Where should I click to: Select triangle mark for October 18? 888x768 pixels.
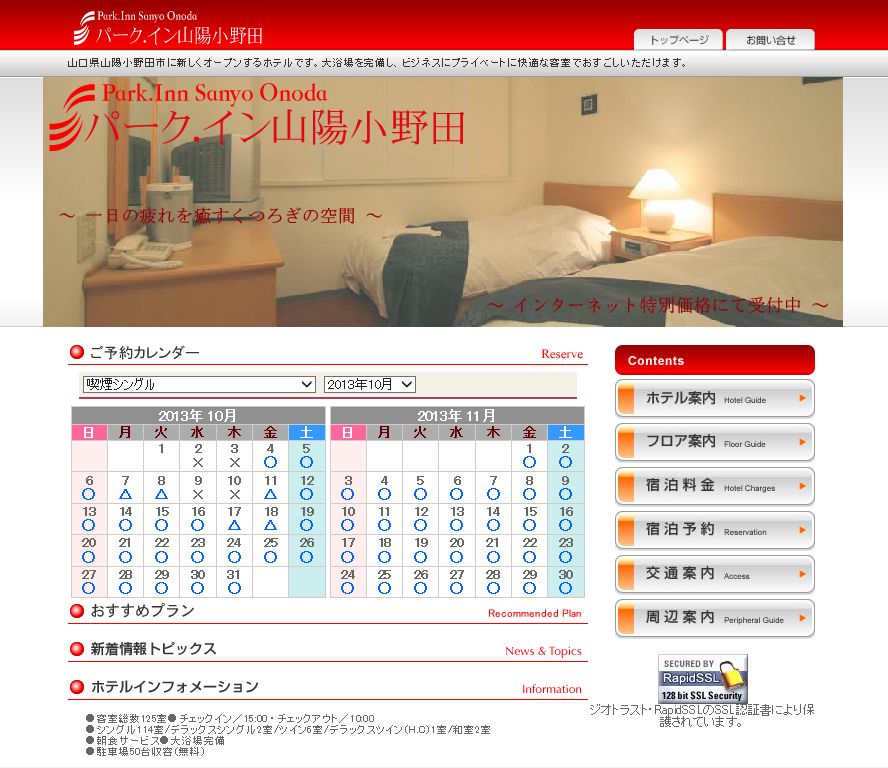click(x=270, y=525)
